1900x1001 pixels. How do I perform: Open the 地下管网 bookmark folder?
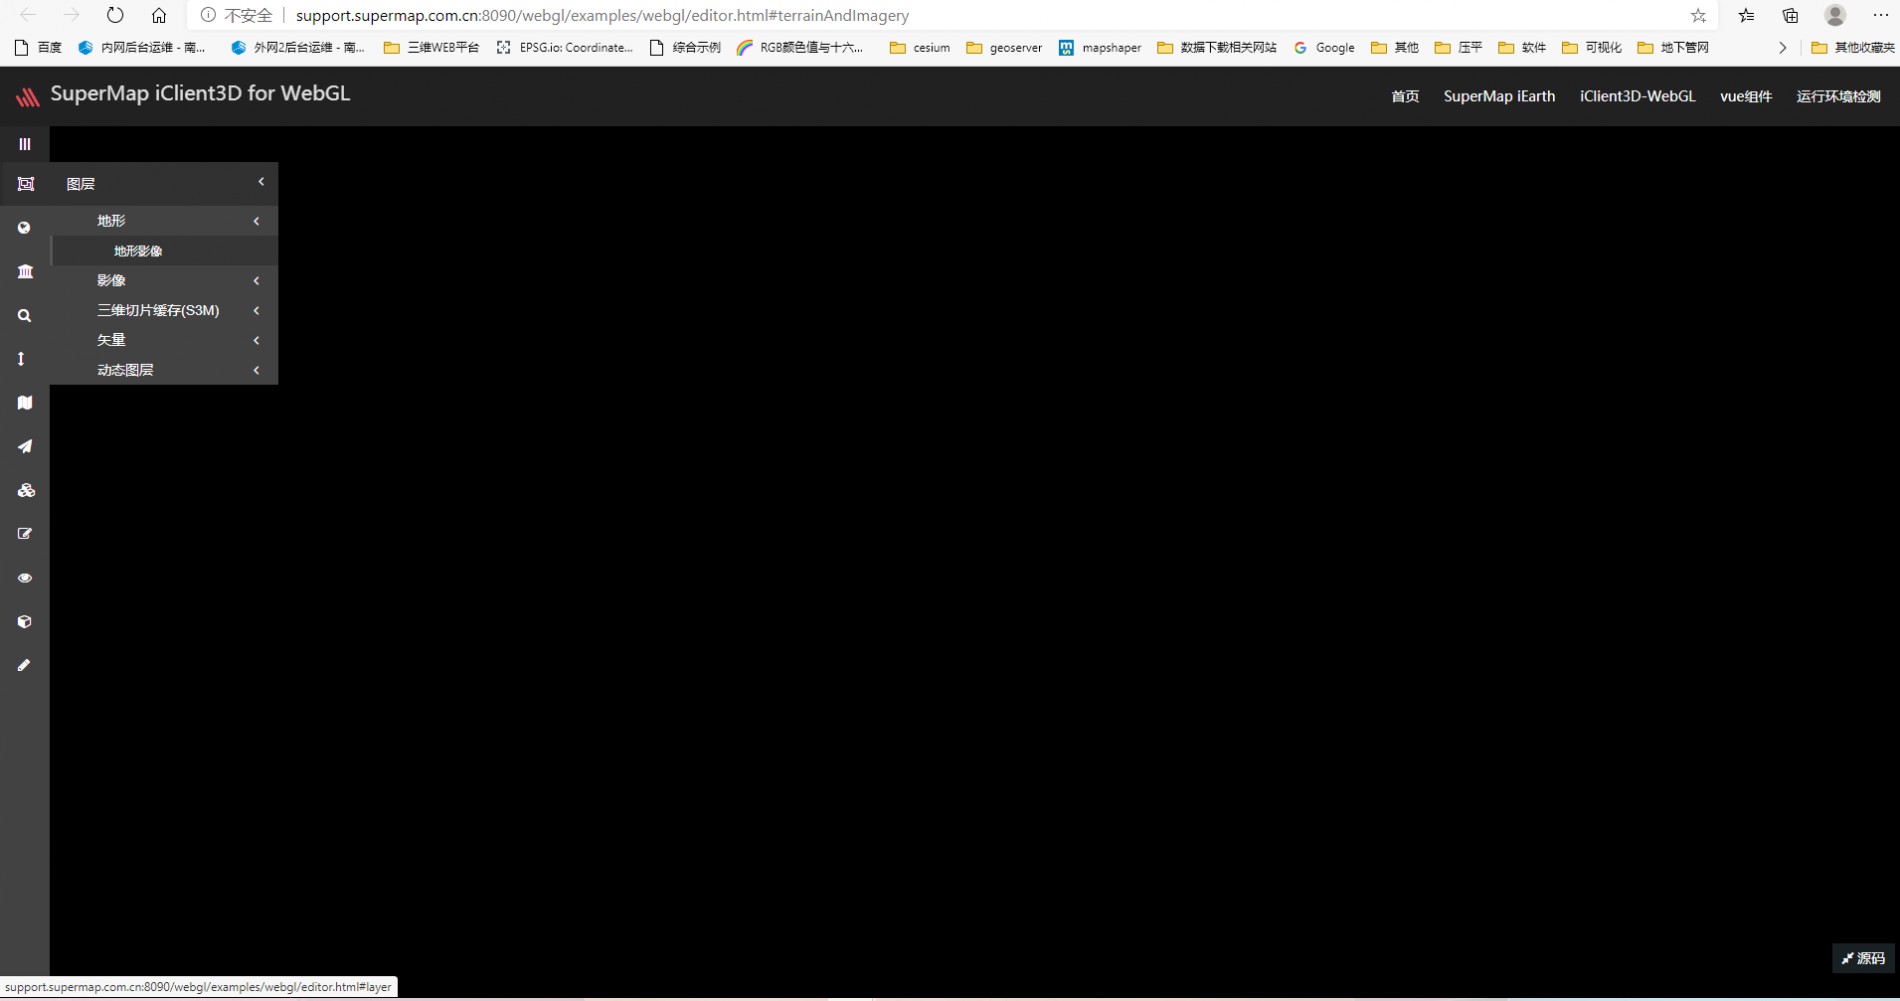(x=1673, y=47)
